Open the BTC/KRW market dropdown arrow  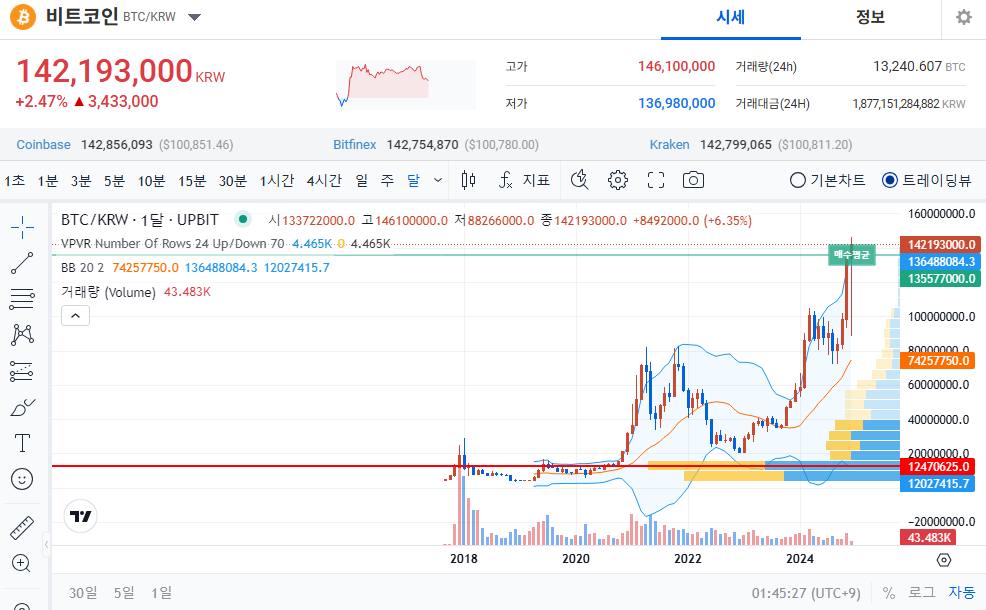point(194,18)
